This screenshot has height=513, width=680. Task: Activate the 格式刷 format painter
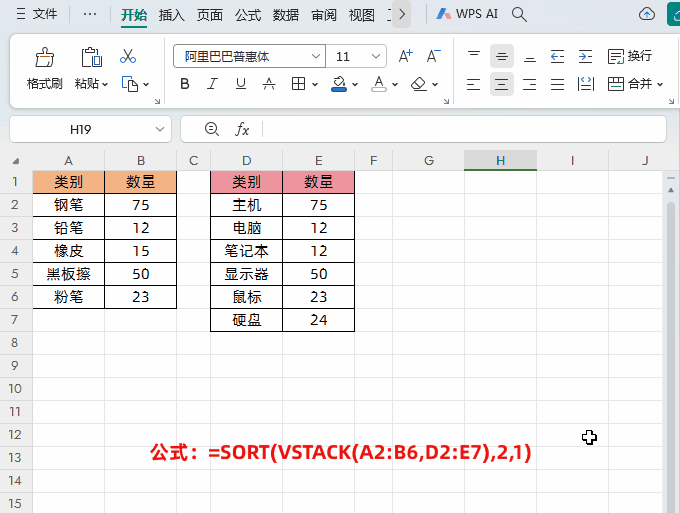(45, 69)
